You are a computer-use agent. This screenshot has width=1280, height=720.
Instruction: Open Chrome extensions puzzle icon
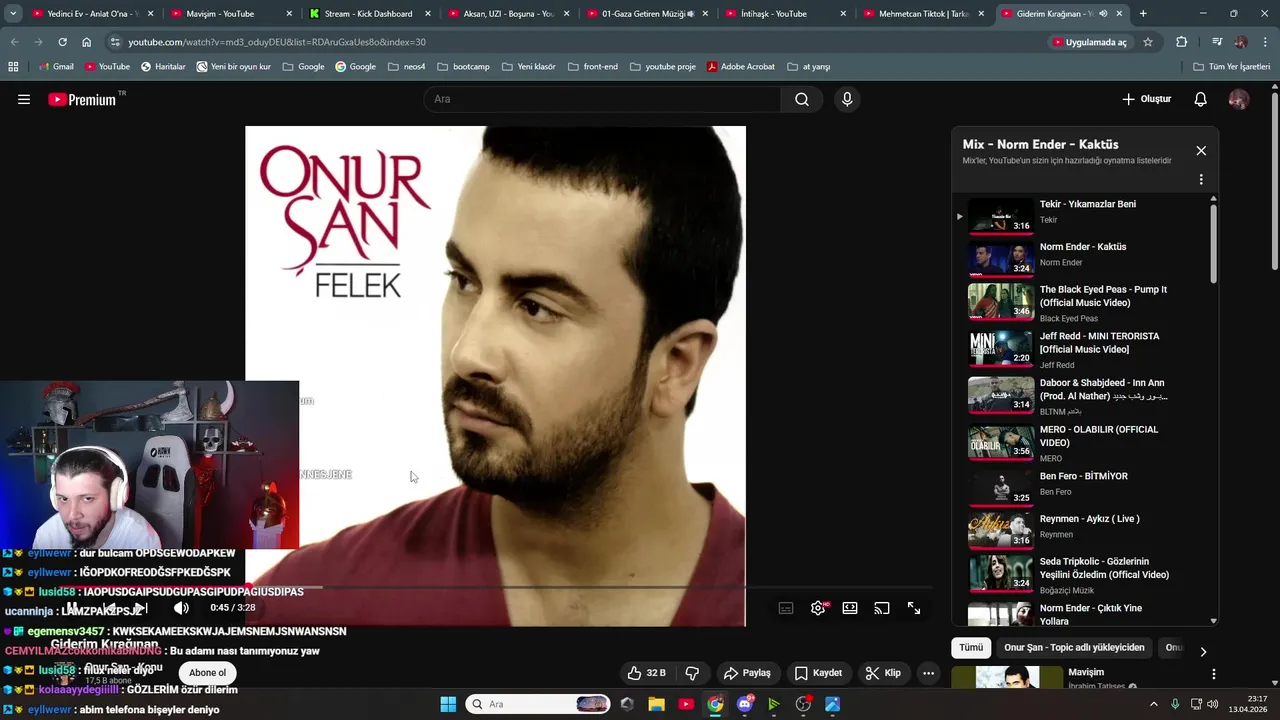(x=1182, y=42)
